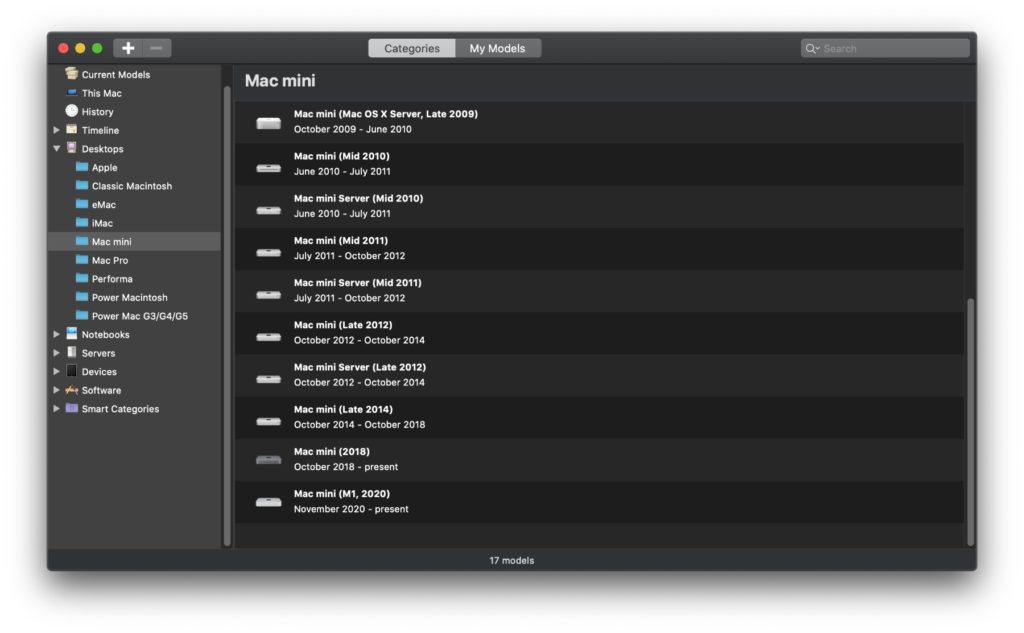The image size is (1024, 633).
Task: Click the model list vertical scrollbar
Action: coord(970,421)
